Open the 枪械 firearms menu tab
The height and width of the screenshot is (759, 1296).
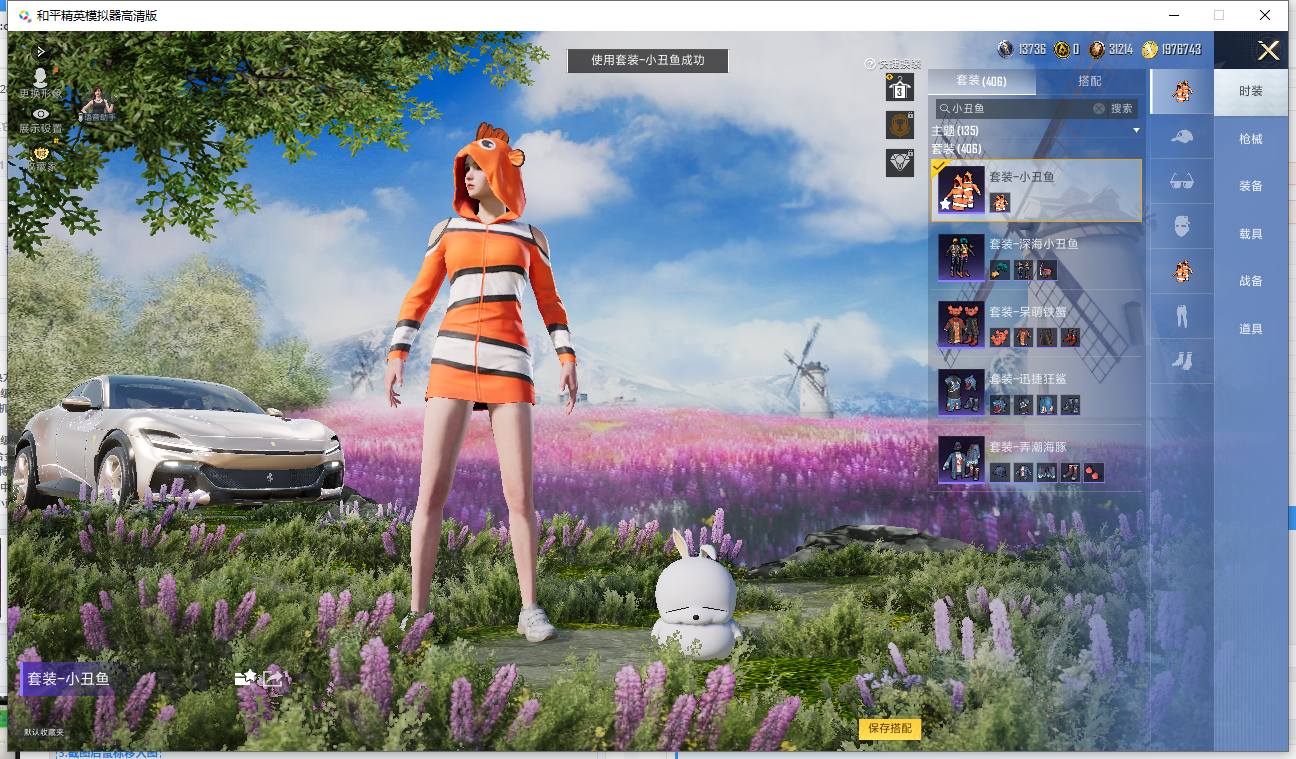1251,139
